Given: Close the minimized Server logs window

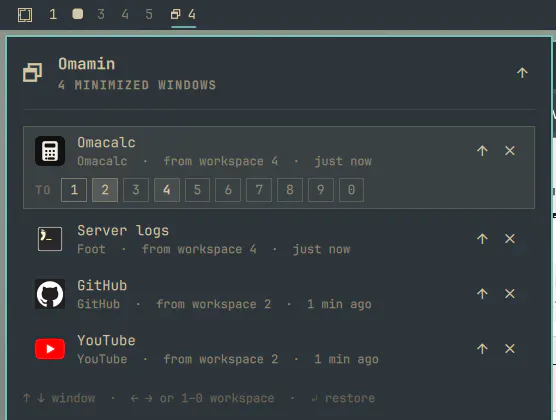Looking at the screenshot, I should pos(510,239).
